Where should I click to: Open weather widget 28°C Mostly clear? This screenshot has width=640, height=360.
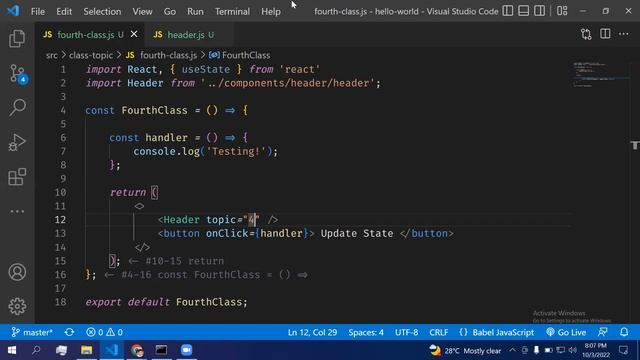click(x=465, y=350)
